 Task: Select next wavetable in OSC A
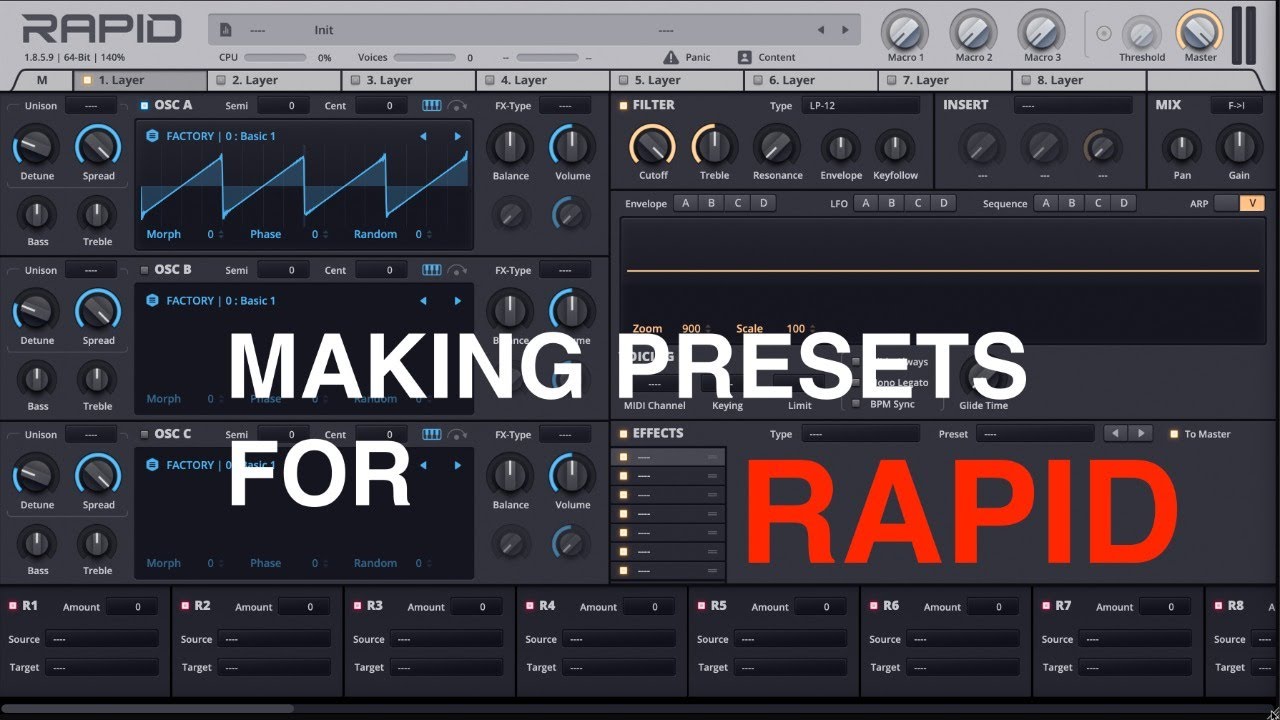(458, 136)
